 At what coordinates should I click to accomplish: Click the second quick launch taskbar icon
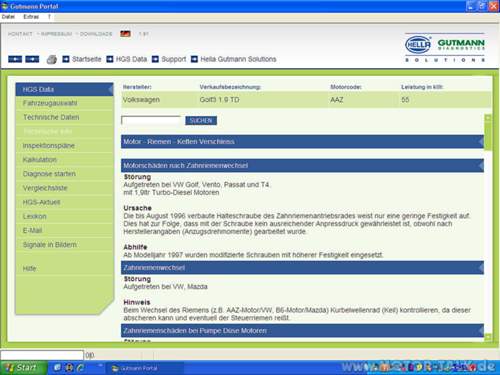coord(69,368)
